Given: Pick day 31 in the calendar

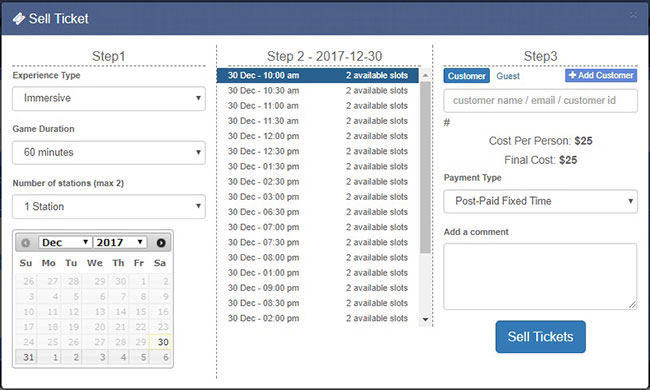Looking at the screenshot, I should pyautogui.click(x=27, y=357).
